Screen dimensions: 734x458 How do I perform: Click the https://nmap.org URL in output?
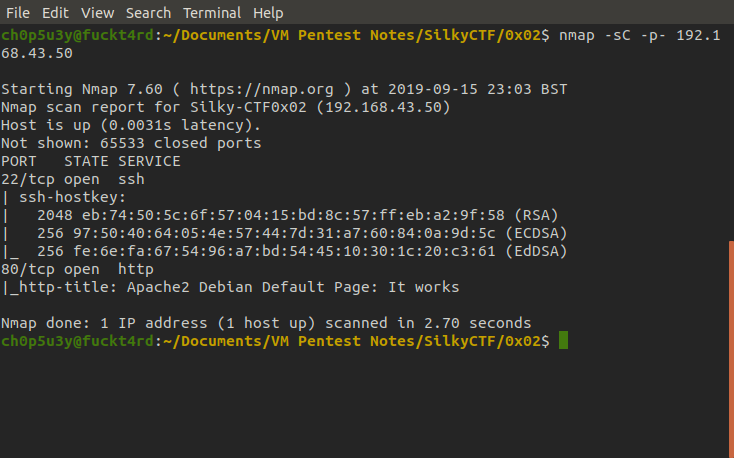(262, 89)
